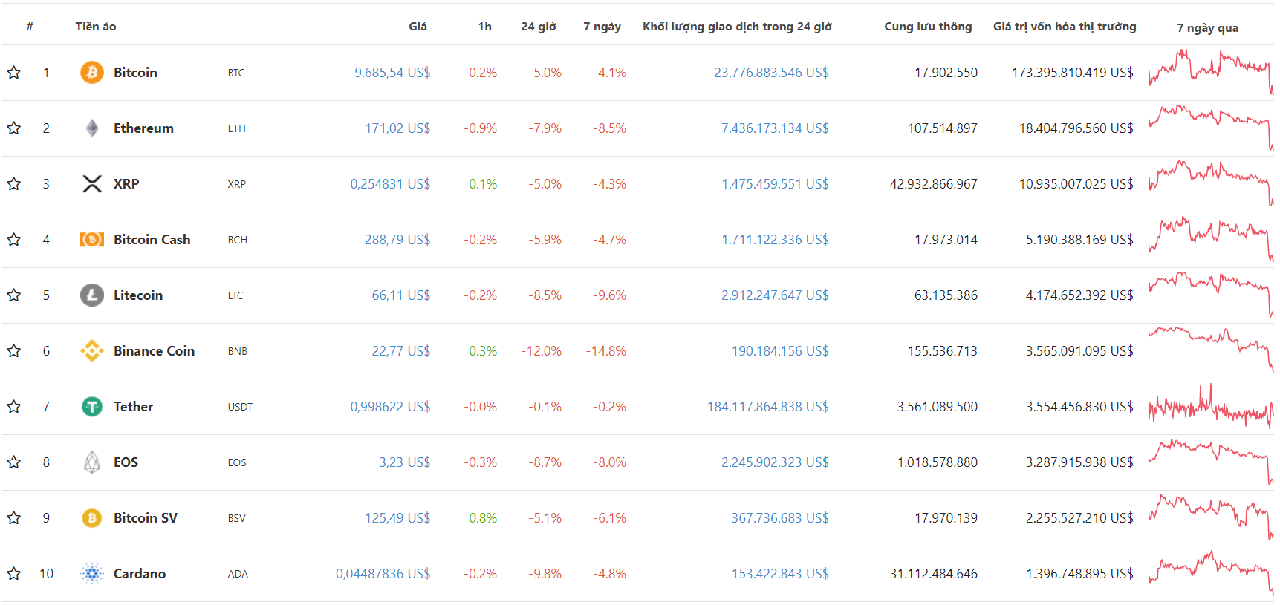Toggle the favorite star for Tether
Image resolution: width=1280 pixels, height=605 pixels.
pyautogui.click(x=14, y=407)
